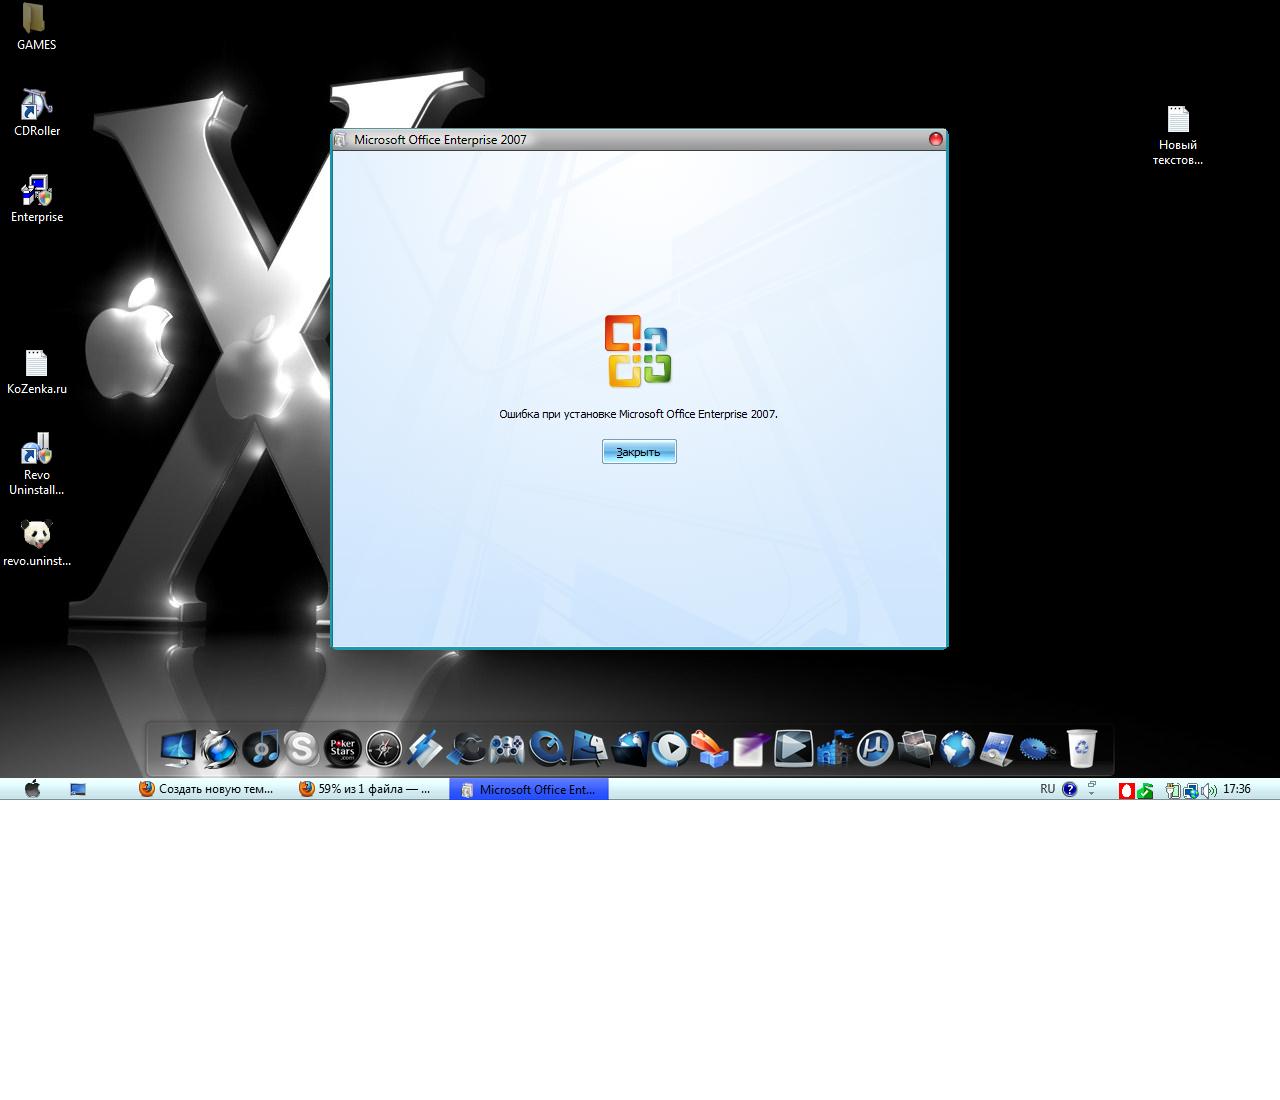Viewport: 1280px width, 1100px height.
Task: Open Skype from the dock
Action: (x=301, y=748)
